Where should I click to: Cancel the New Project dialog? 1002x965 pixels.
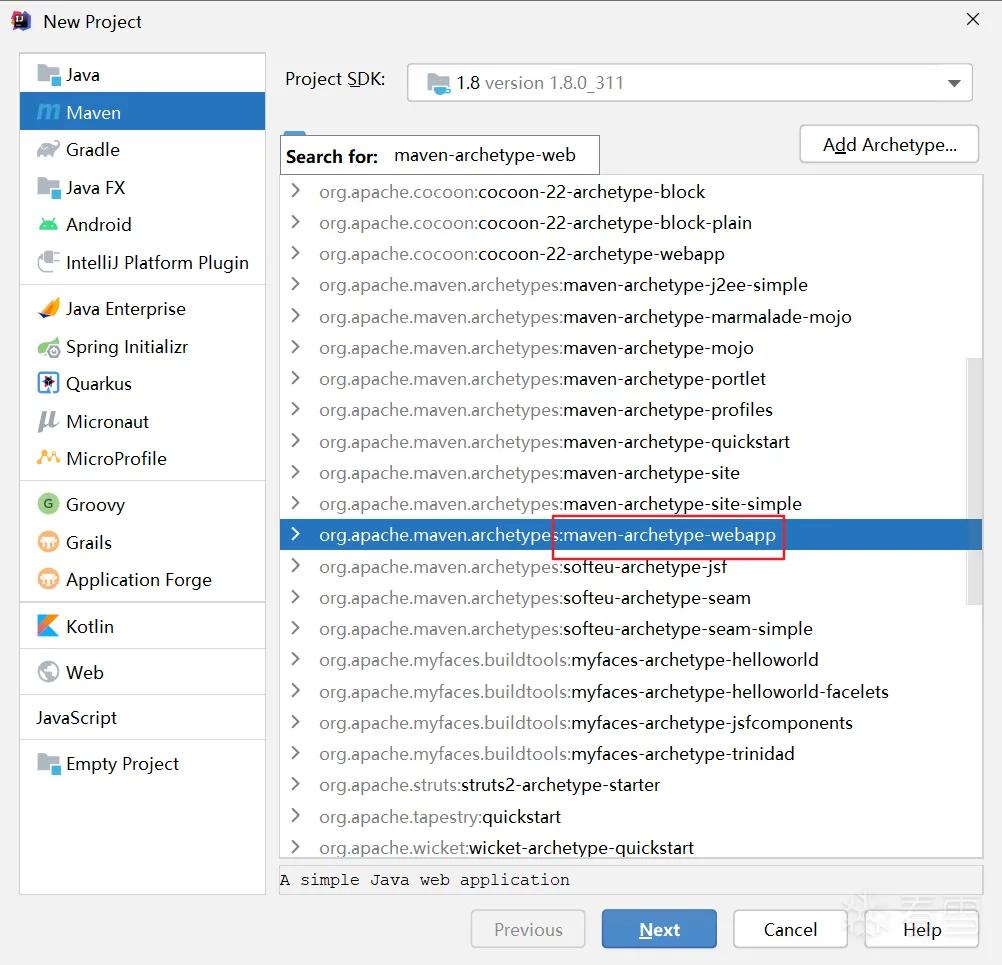pos(790,929)
